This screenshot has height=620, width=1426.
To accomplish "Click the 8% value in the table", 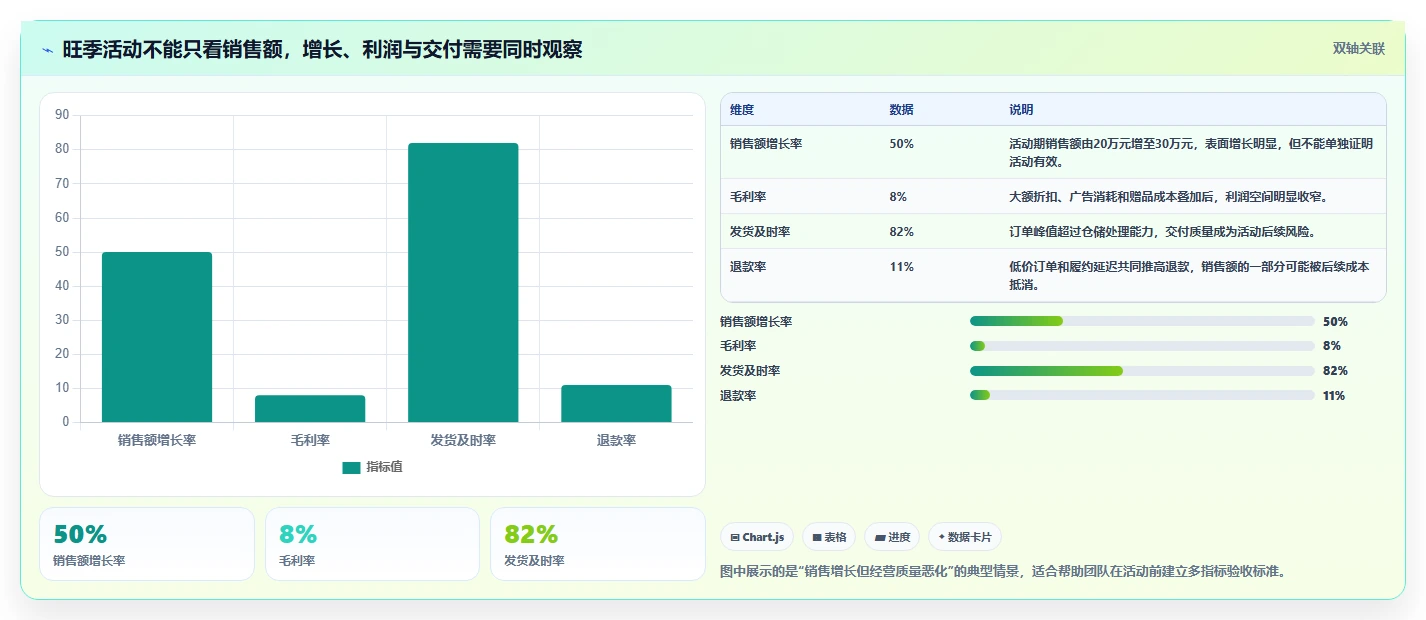I will (x=898, y=197).
